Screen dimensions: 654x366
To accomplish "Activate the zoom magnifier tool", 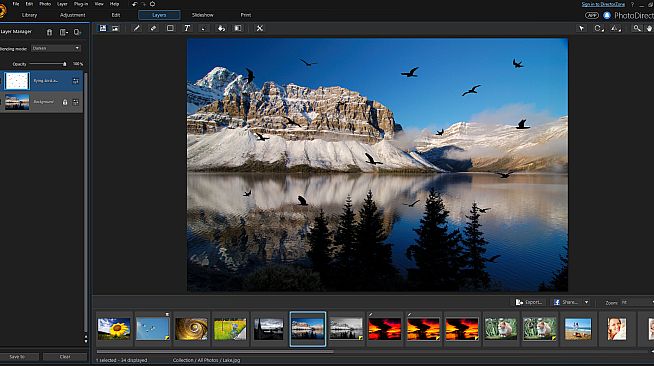I will (x=636, y=28).
